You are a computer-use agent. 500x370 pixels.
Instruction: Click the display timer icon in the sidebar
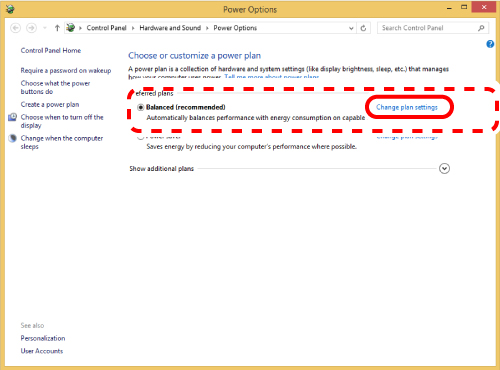[x=12, y=117]
